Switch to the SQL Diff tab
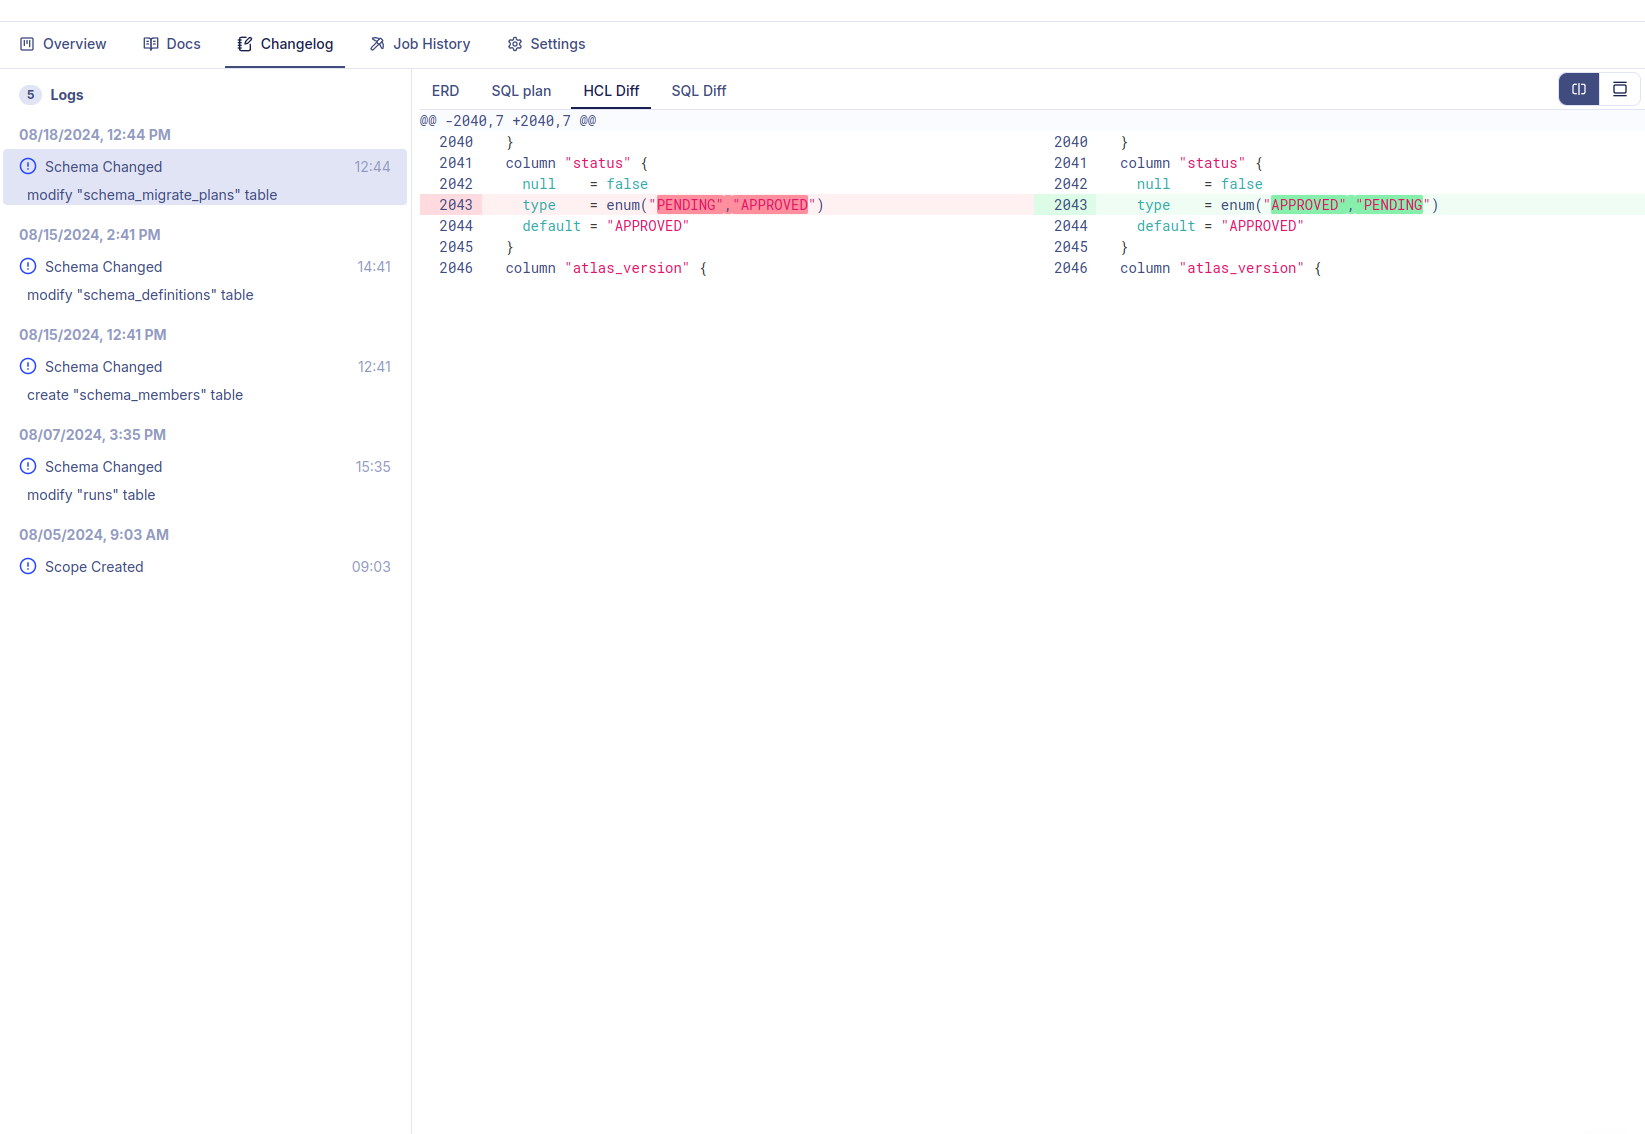The image size is (1645, 1134). point(699,90)
